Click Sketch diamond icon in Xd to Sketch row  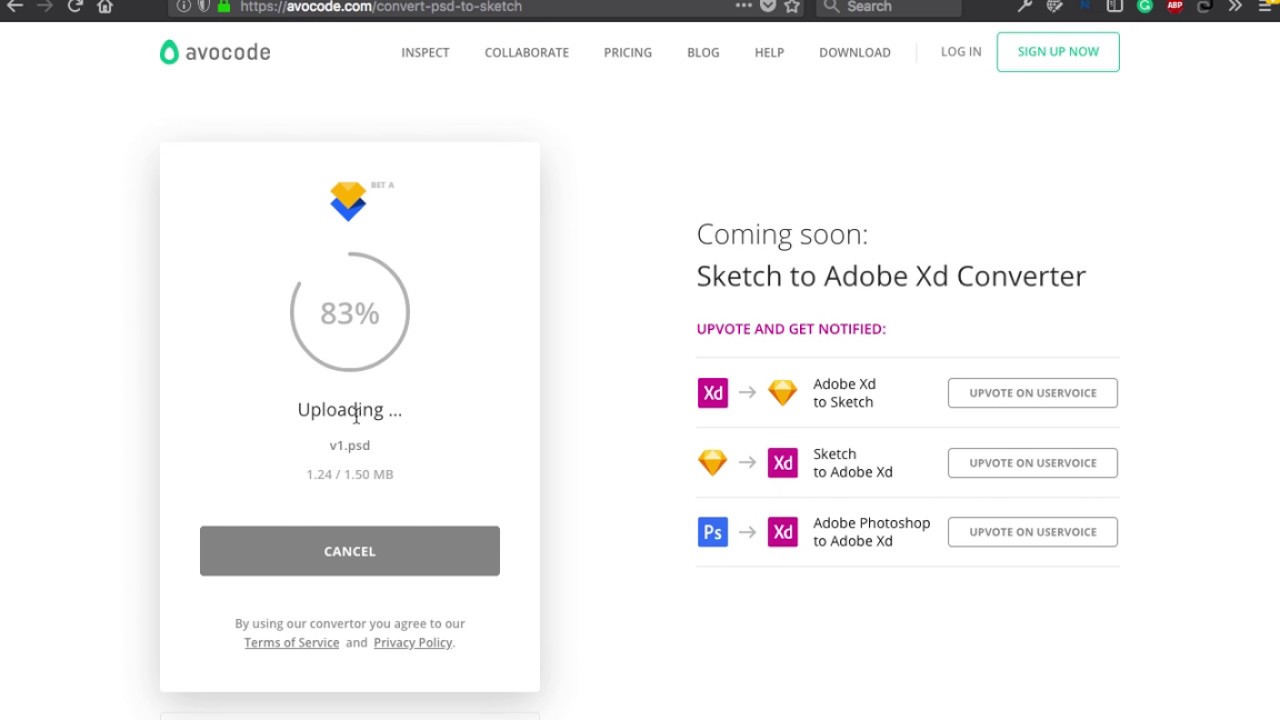pyautogui.click(x=782, y=393)
